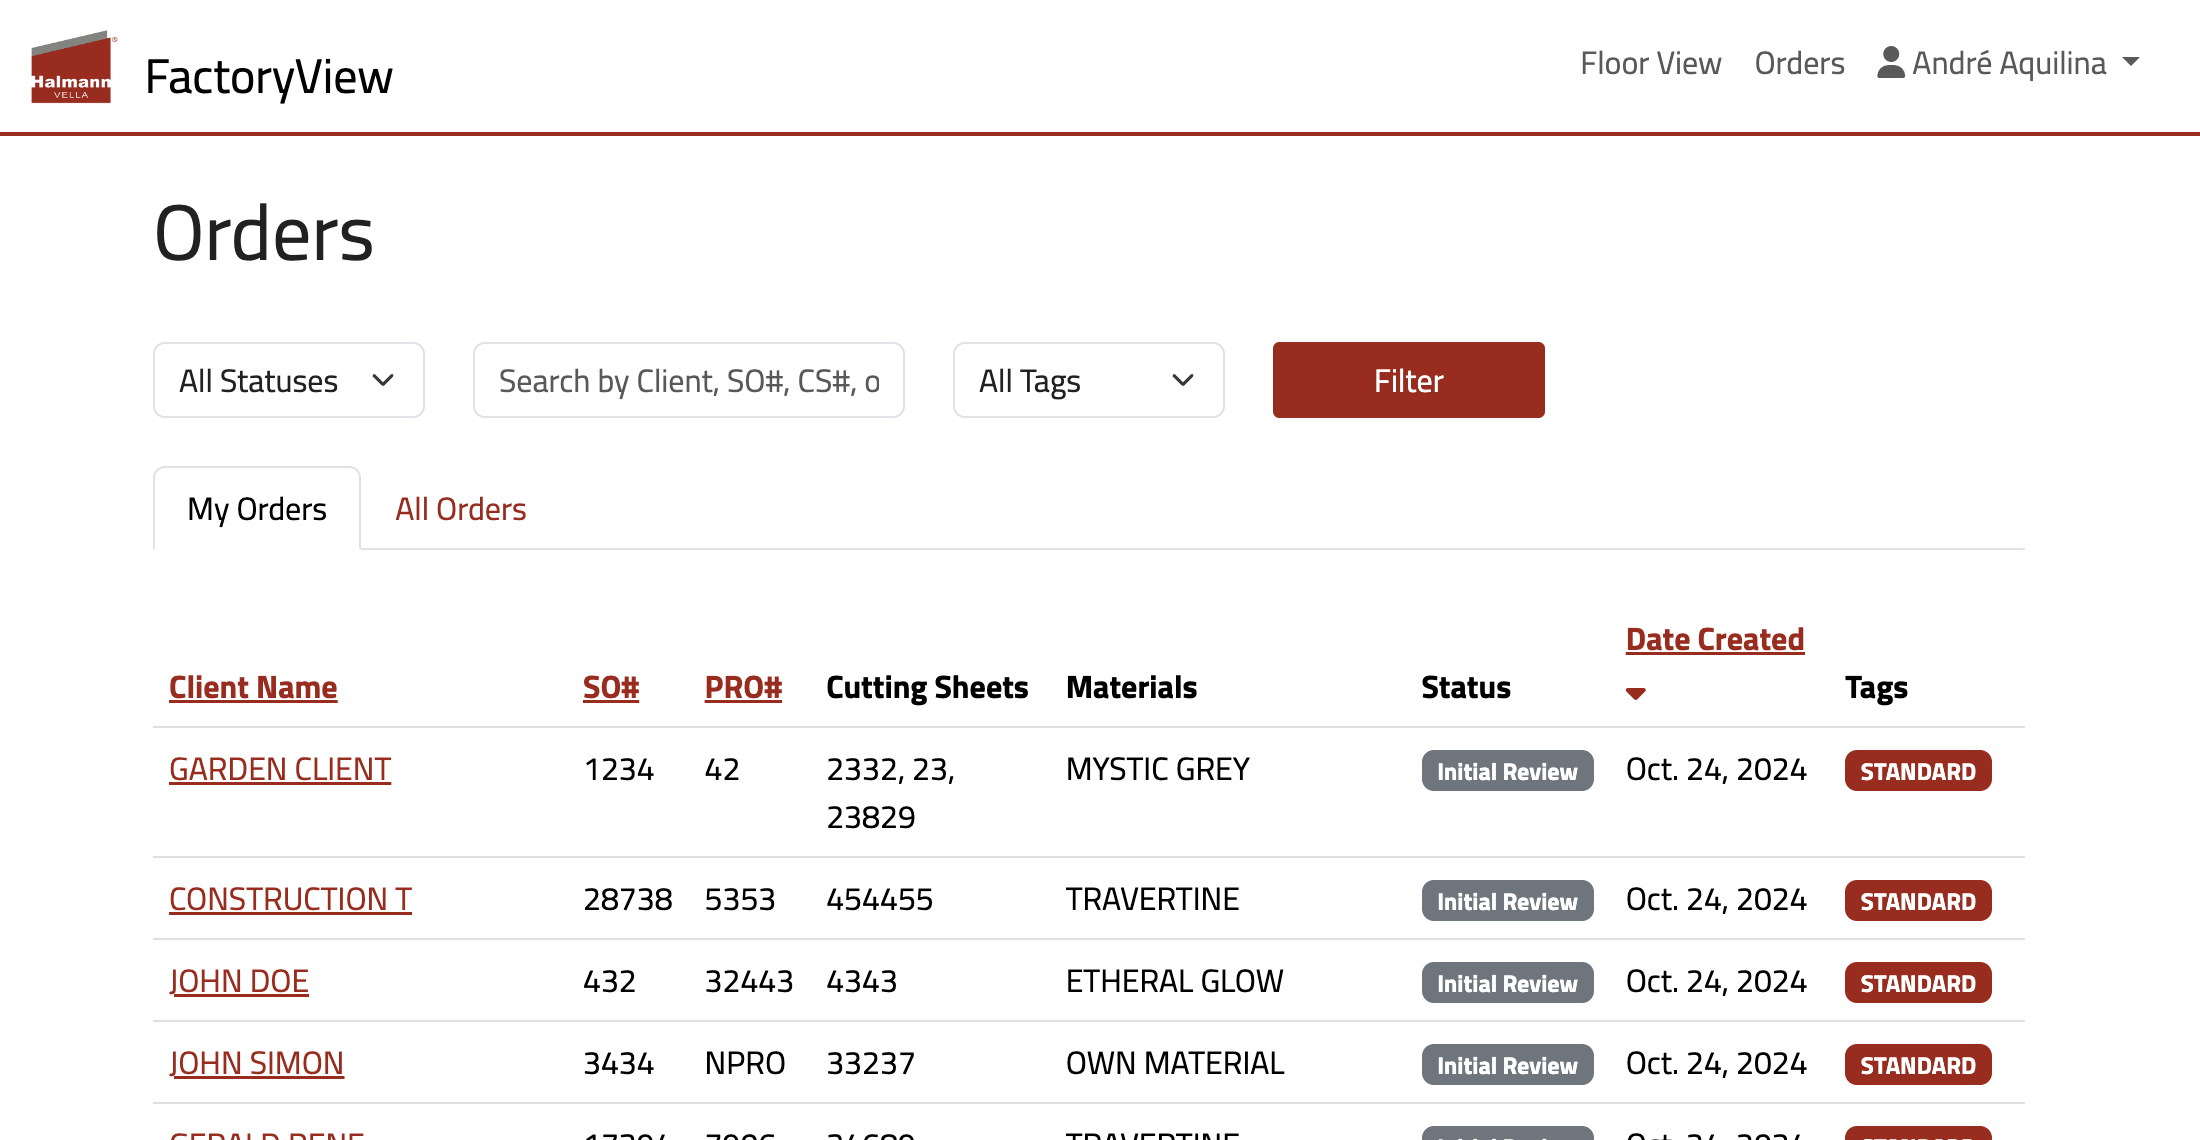Click the Floor View navigation icon
The height and width of the screenshot is (1140, 2200).
tap(1650, 61)
